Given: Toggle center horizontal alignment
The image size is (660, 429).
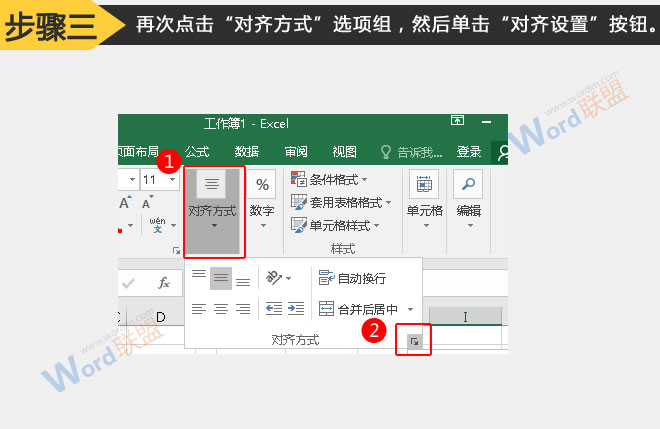Looking at the screenshot, I should pyautogui.click(x=221, y=309).
